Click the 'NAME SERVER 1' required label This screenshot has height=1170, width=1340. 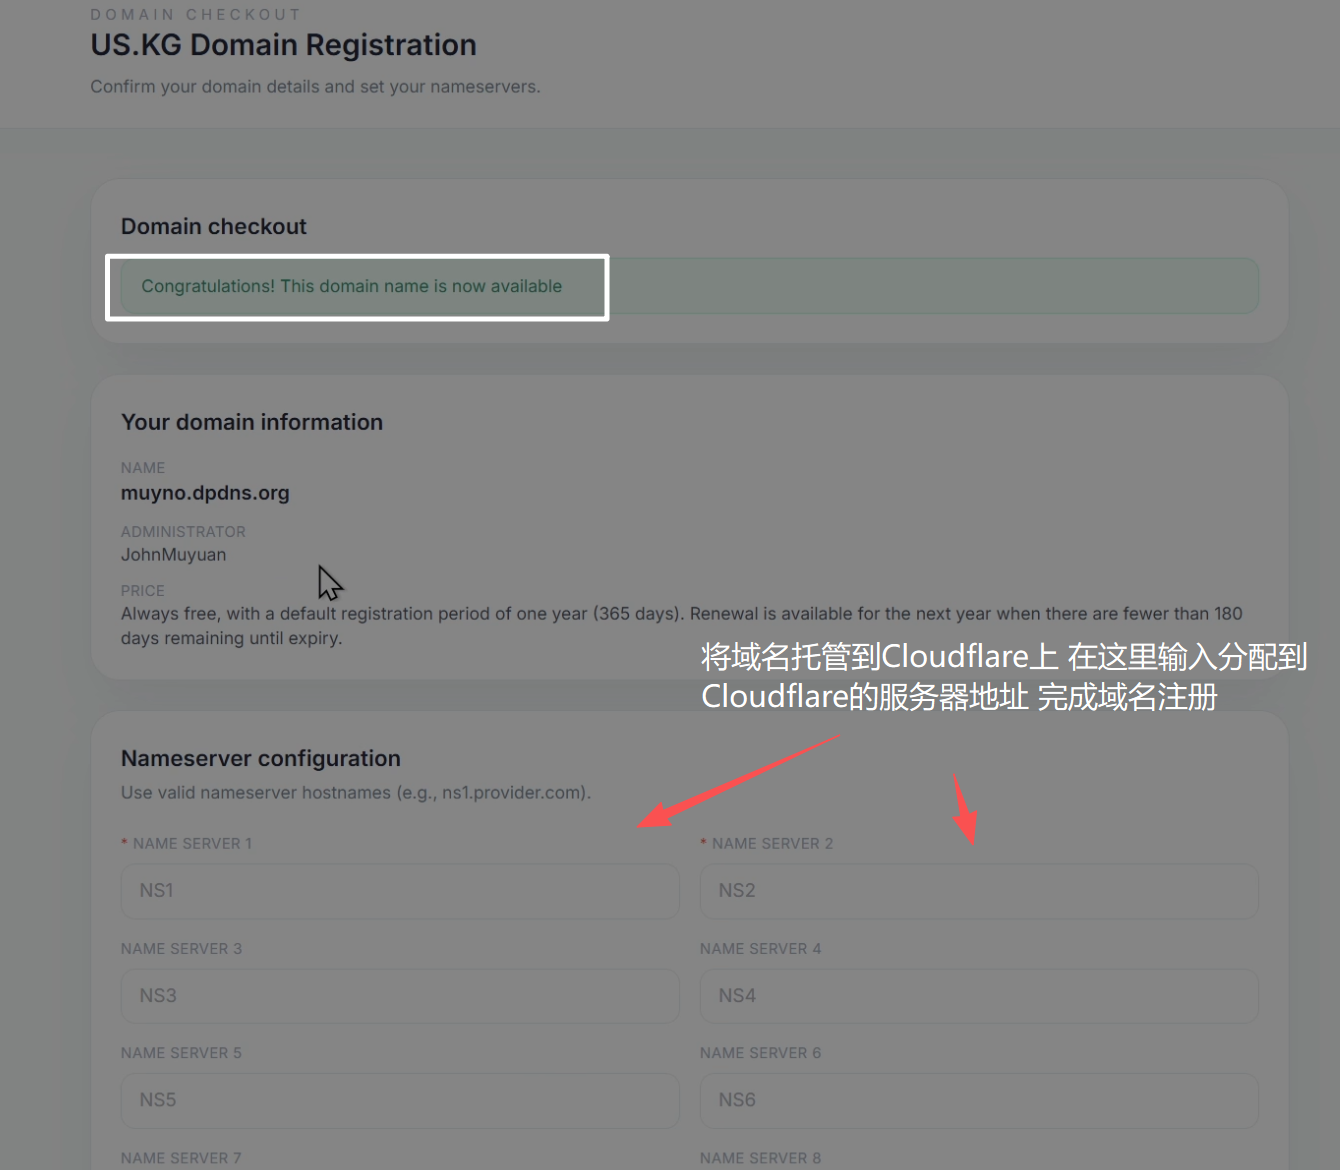(x=192, y=844)
